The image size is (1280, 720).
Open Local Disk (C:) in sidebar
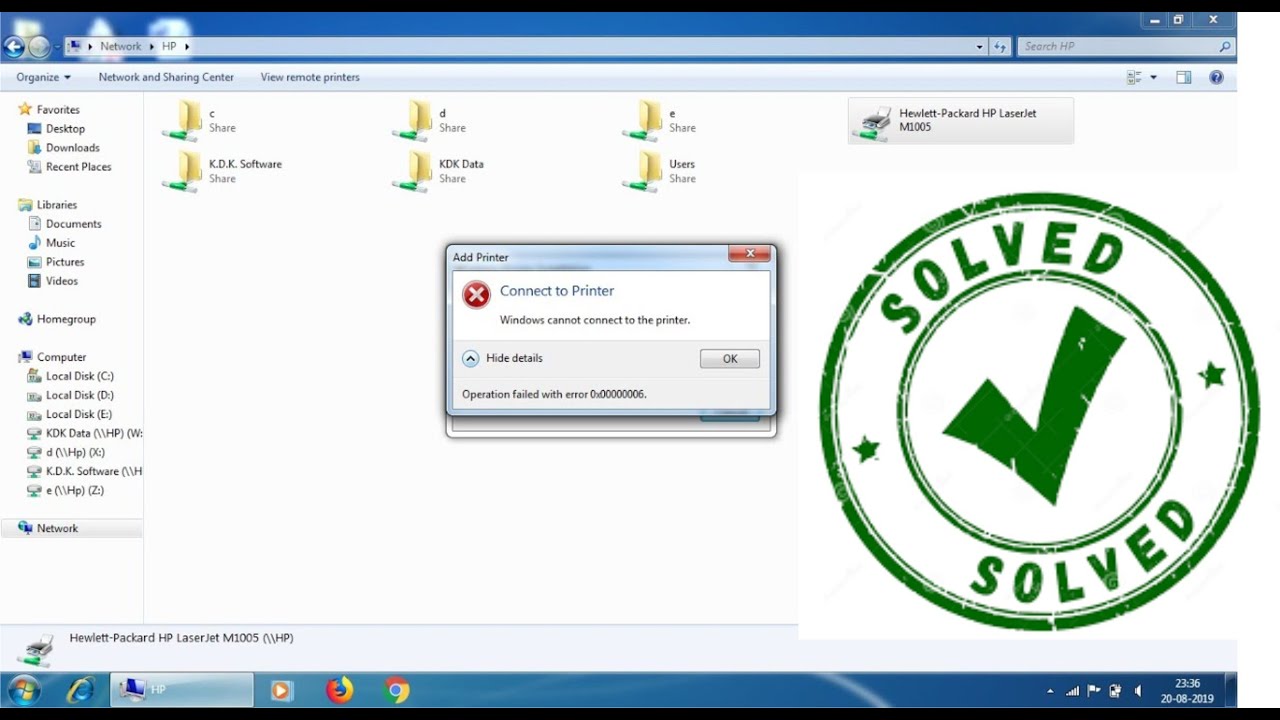pos(79,376)
